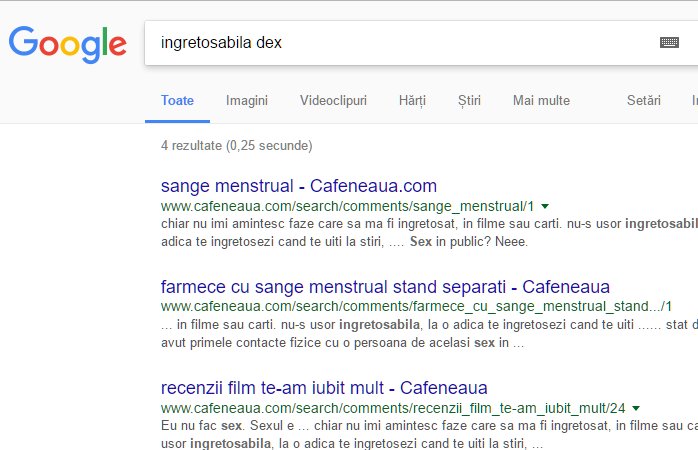The width and height of the screenshot is (698, 450).
Task: Expand dropdown arrow next to sange_menstrual/1 URL
Action: point(545,206)
